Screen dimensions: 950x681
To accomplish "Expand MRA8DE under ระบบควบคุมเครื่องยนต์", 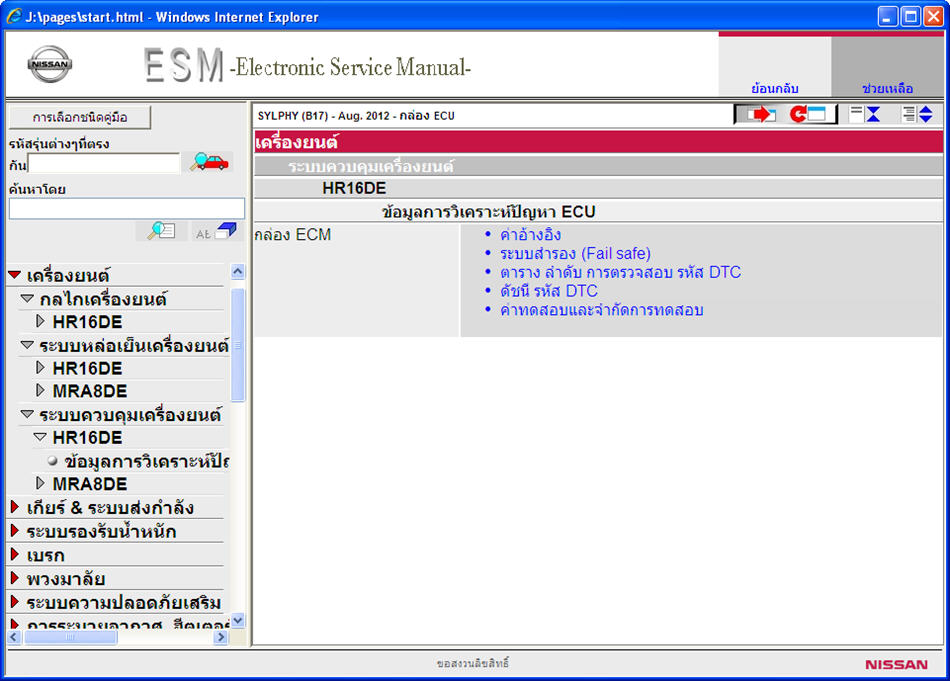I will point(41,483).
